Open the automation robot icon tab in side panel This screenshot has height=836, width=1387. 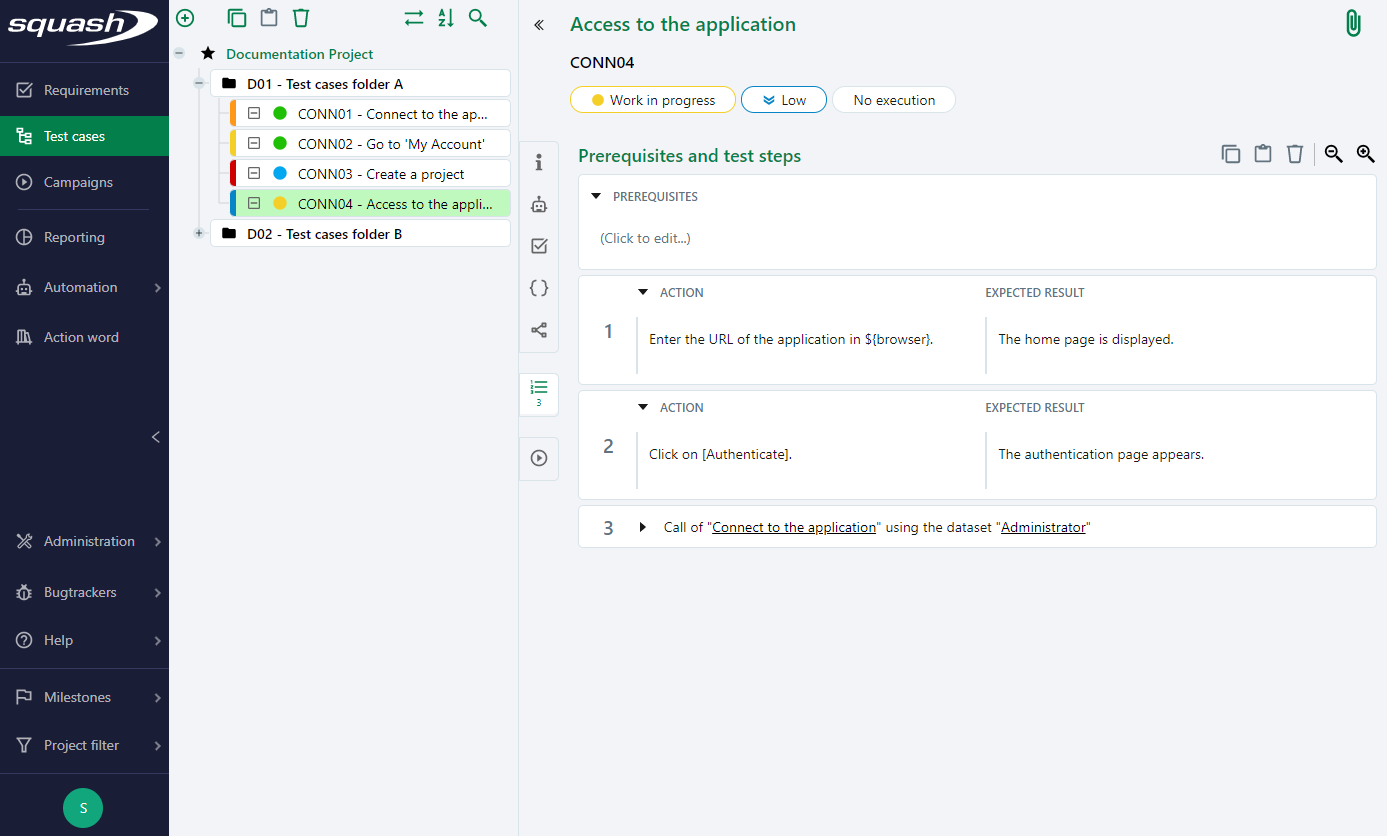[539, 204]
